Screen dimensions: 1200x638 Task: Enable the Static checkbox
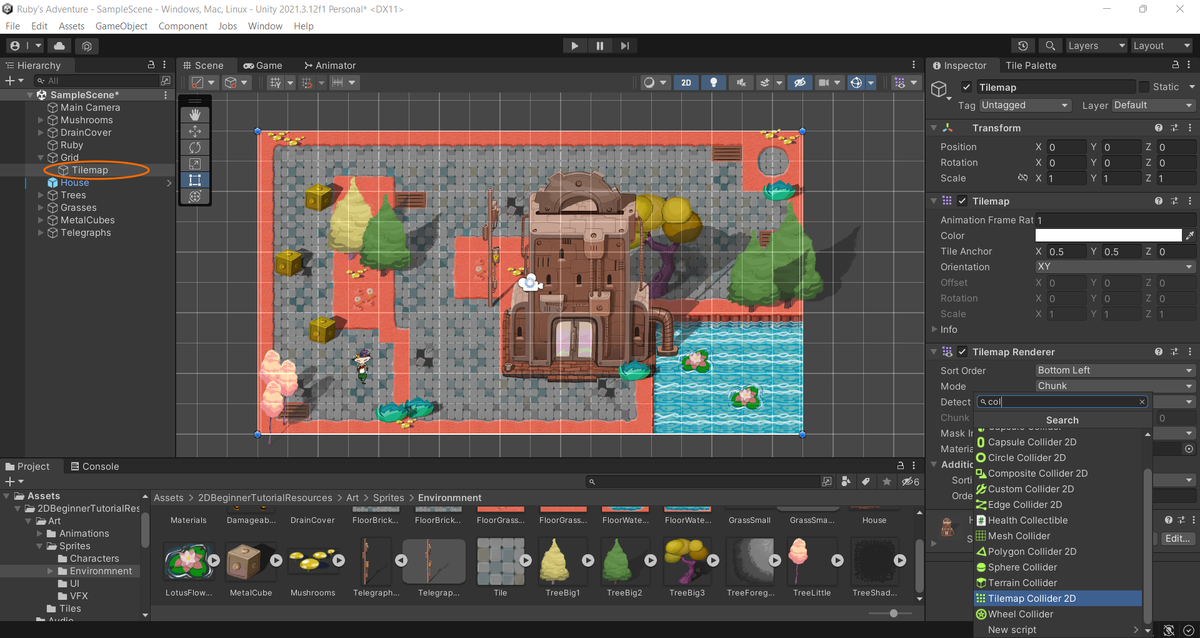(1143, 87)
